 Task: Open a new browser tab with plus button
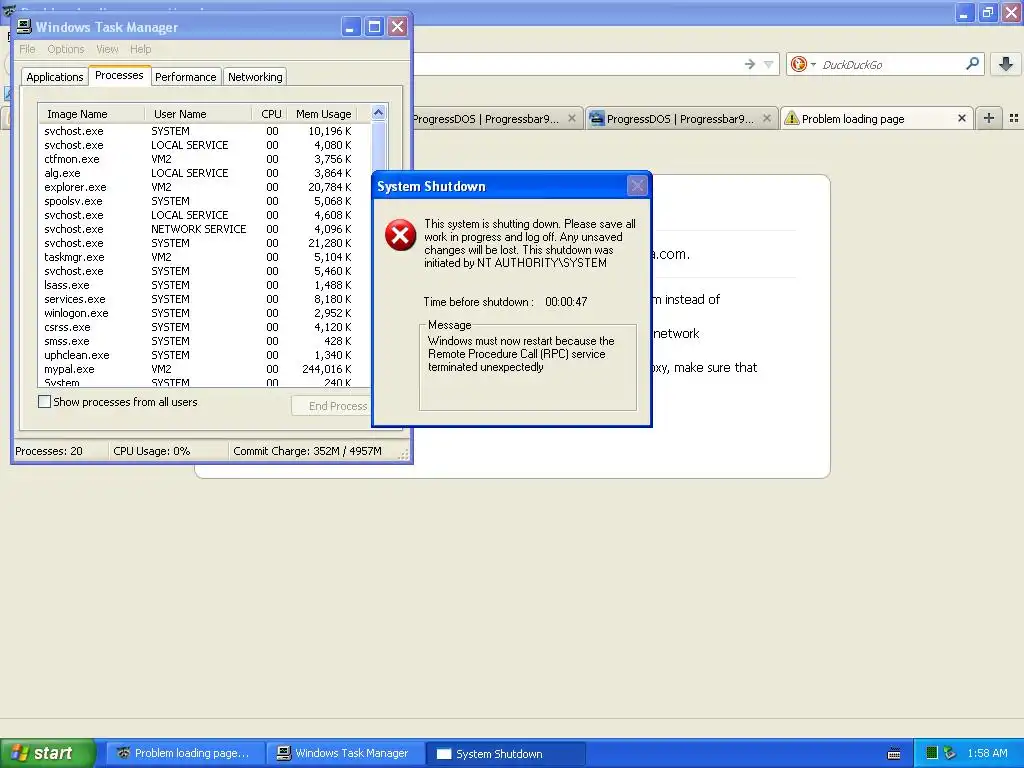(x=989, y=118)
